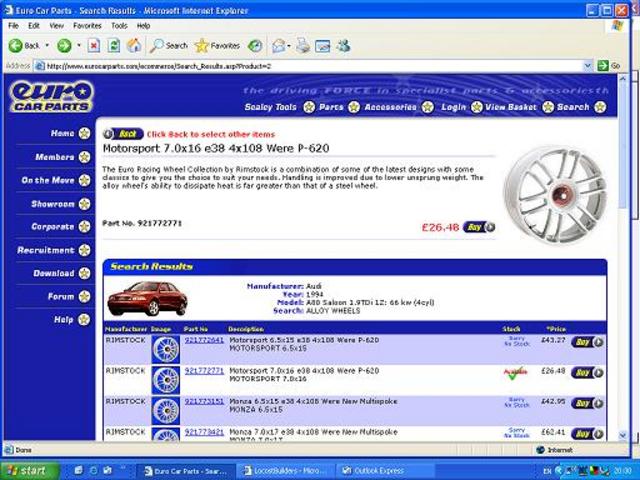
Task: Buy the Motorsport 6.5x15 wheel at £43.27
Action: pos(587,342)
